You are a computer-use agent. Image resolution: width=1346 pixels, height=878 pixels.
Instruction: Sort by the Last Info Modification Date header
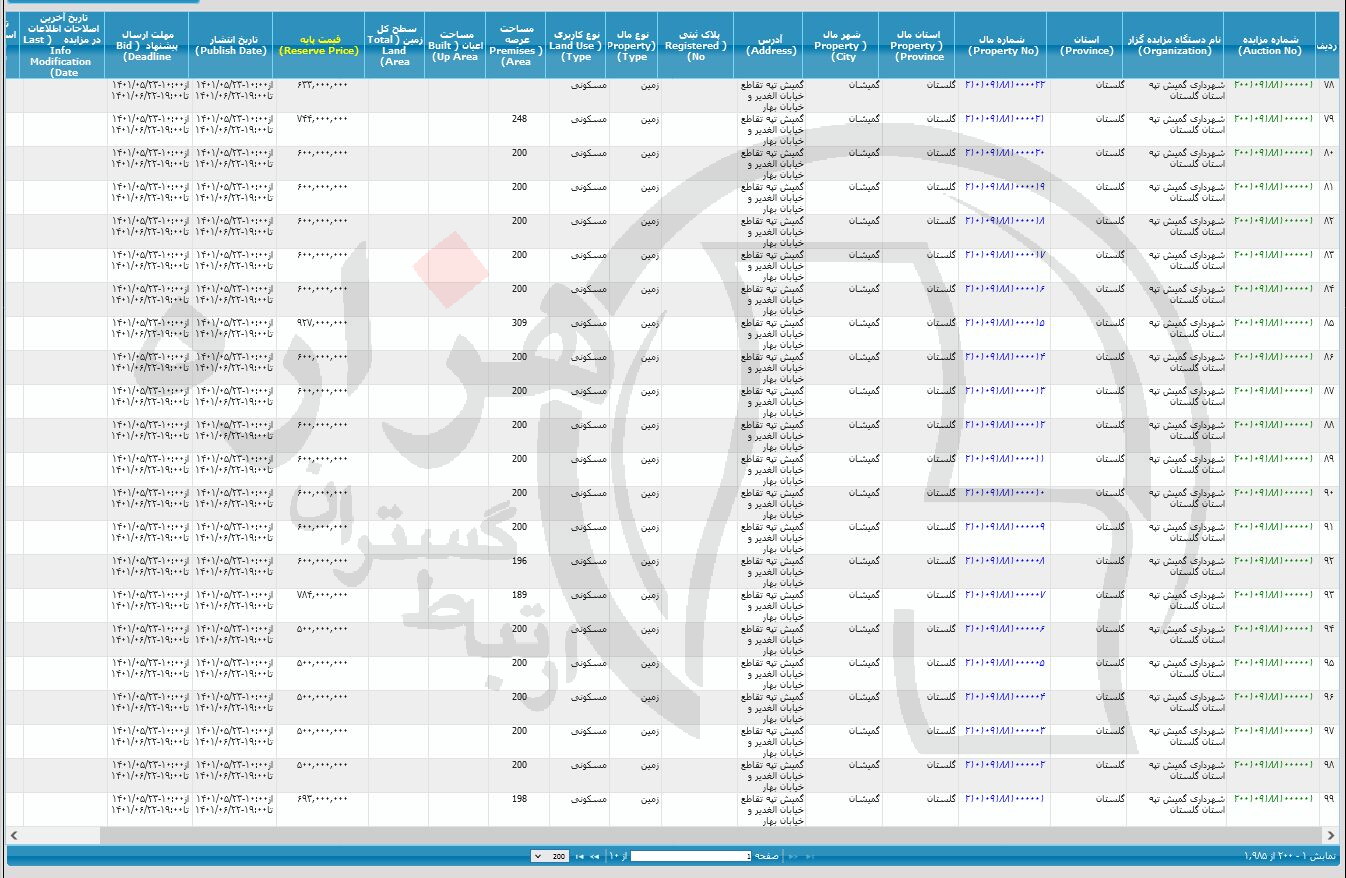(x=64, y=45)
